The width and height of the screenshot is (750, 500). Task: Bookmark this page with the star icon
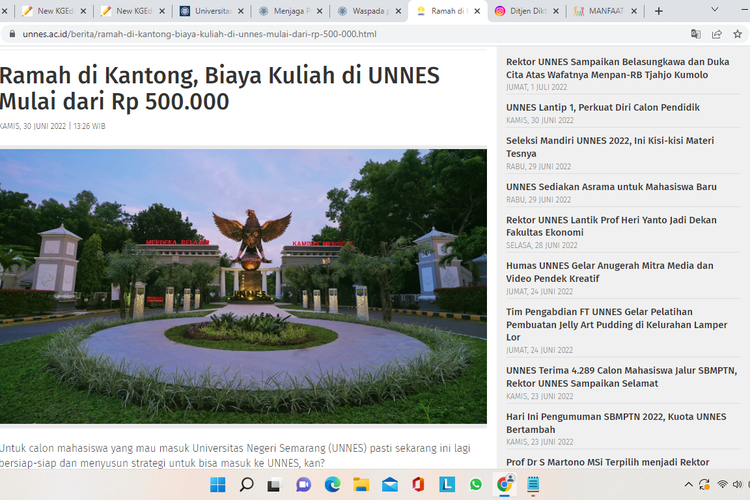coord(739,33)
